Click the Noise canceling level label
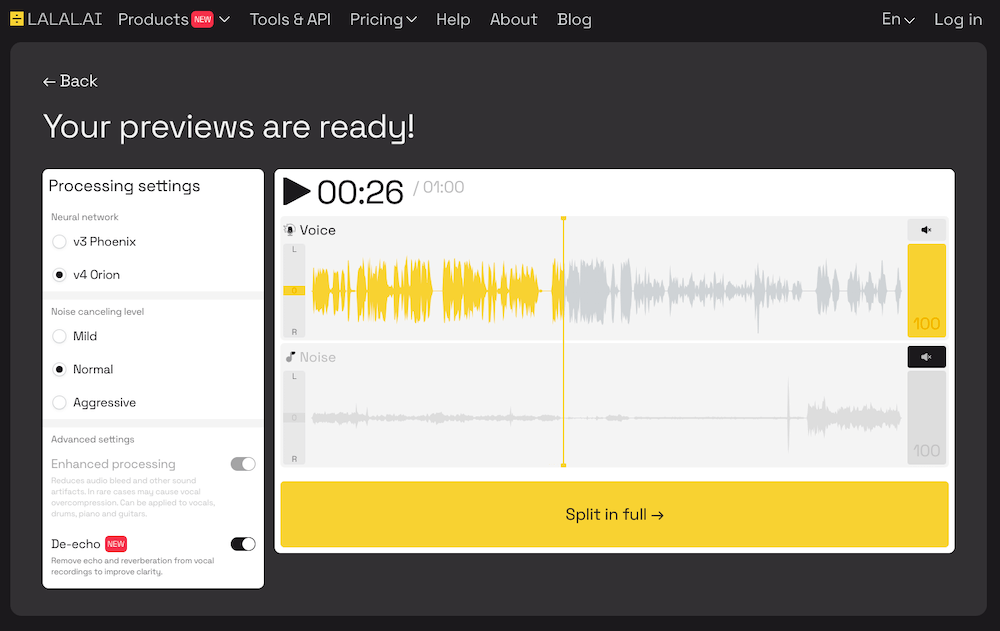Image resolution: width=1000 pixels, height=631 pixels. (x=98, y=311)
